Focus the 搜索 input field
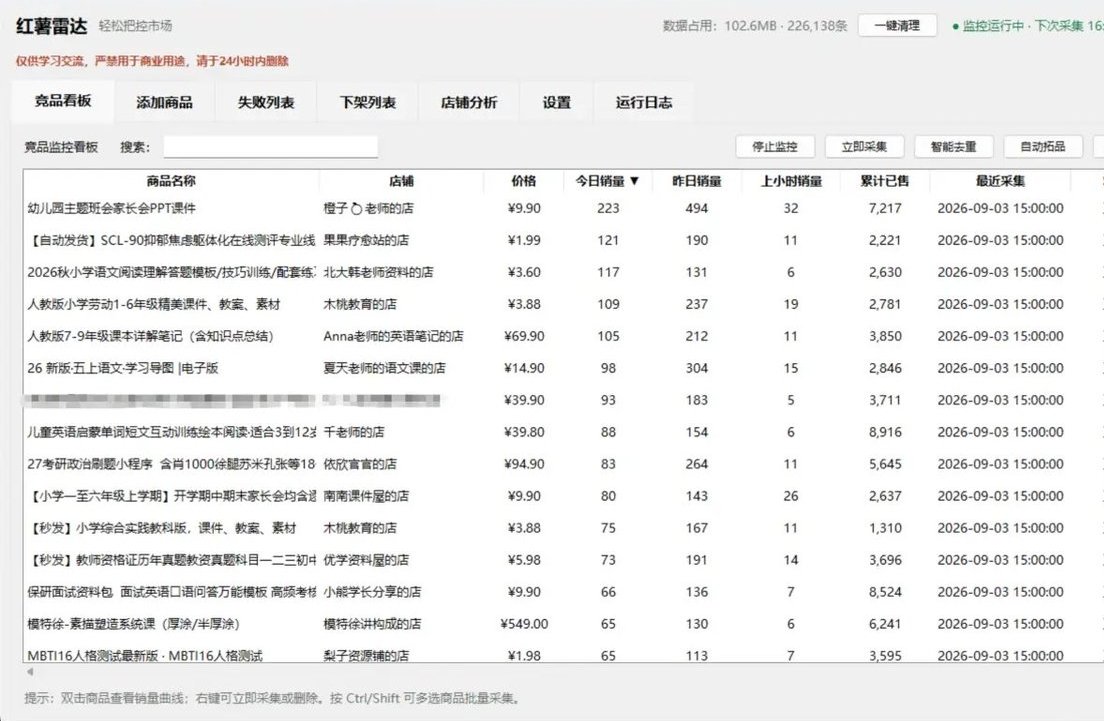Screen dimensions: 1104x721 (270, 146)
